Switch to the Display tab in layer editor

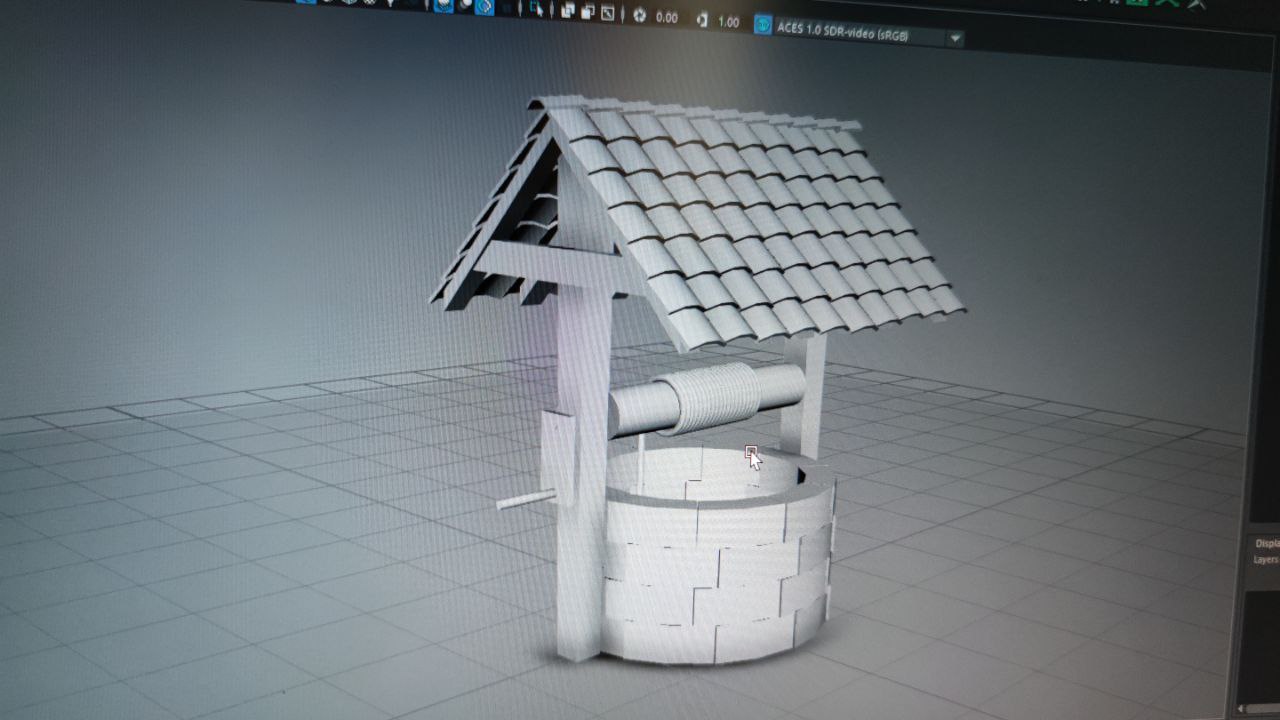(1267, 543)
